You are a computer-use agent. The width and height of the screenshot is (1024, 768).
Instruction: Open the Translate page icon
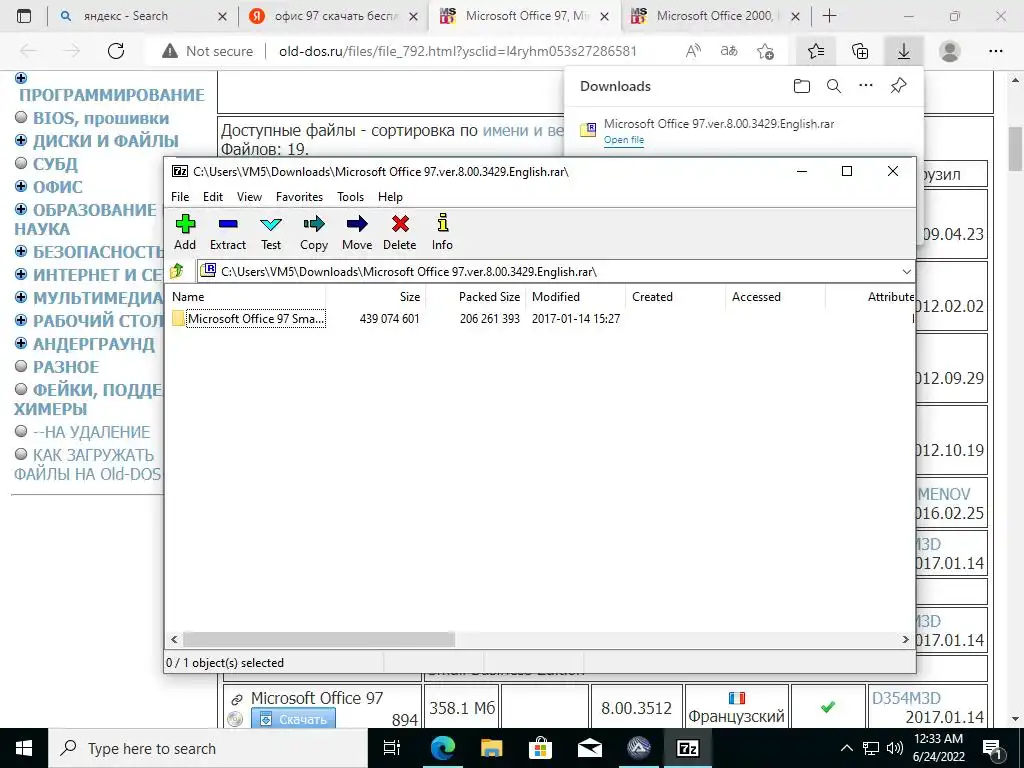tap(729, 51)
